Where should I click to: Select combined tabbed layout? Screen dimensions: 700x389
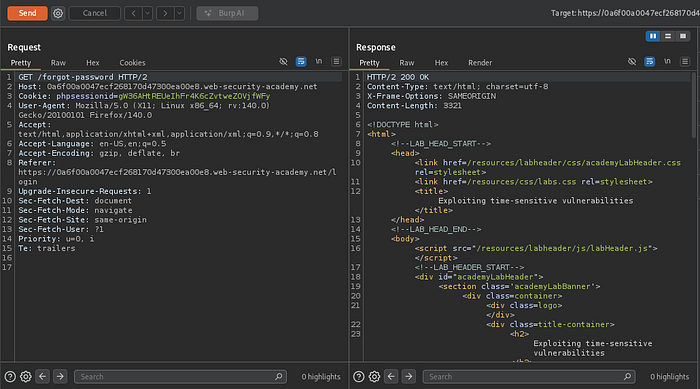(x=683, y=36)
